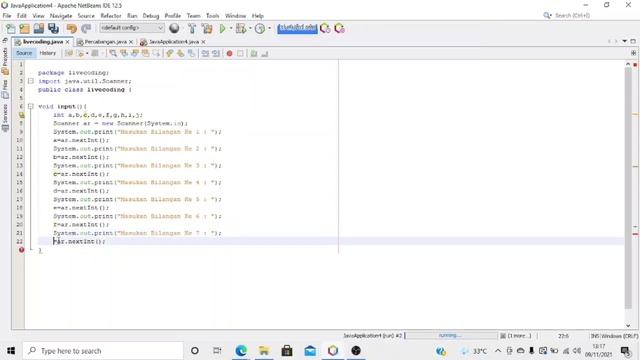Click the first profiler snapshot icon

tap(325, 29)
